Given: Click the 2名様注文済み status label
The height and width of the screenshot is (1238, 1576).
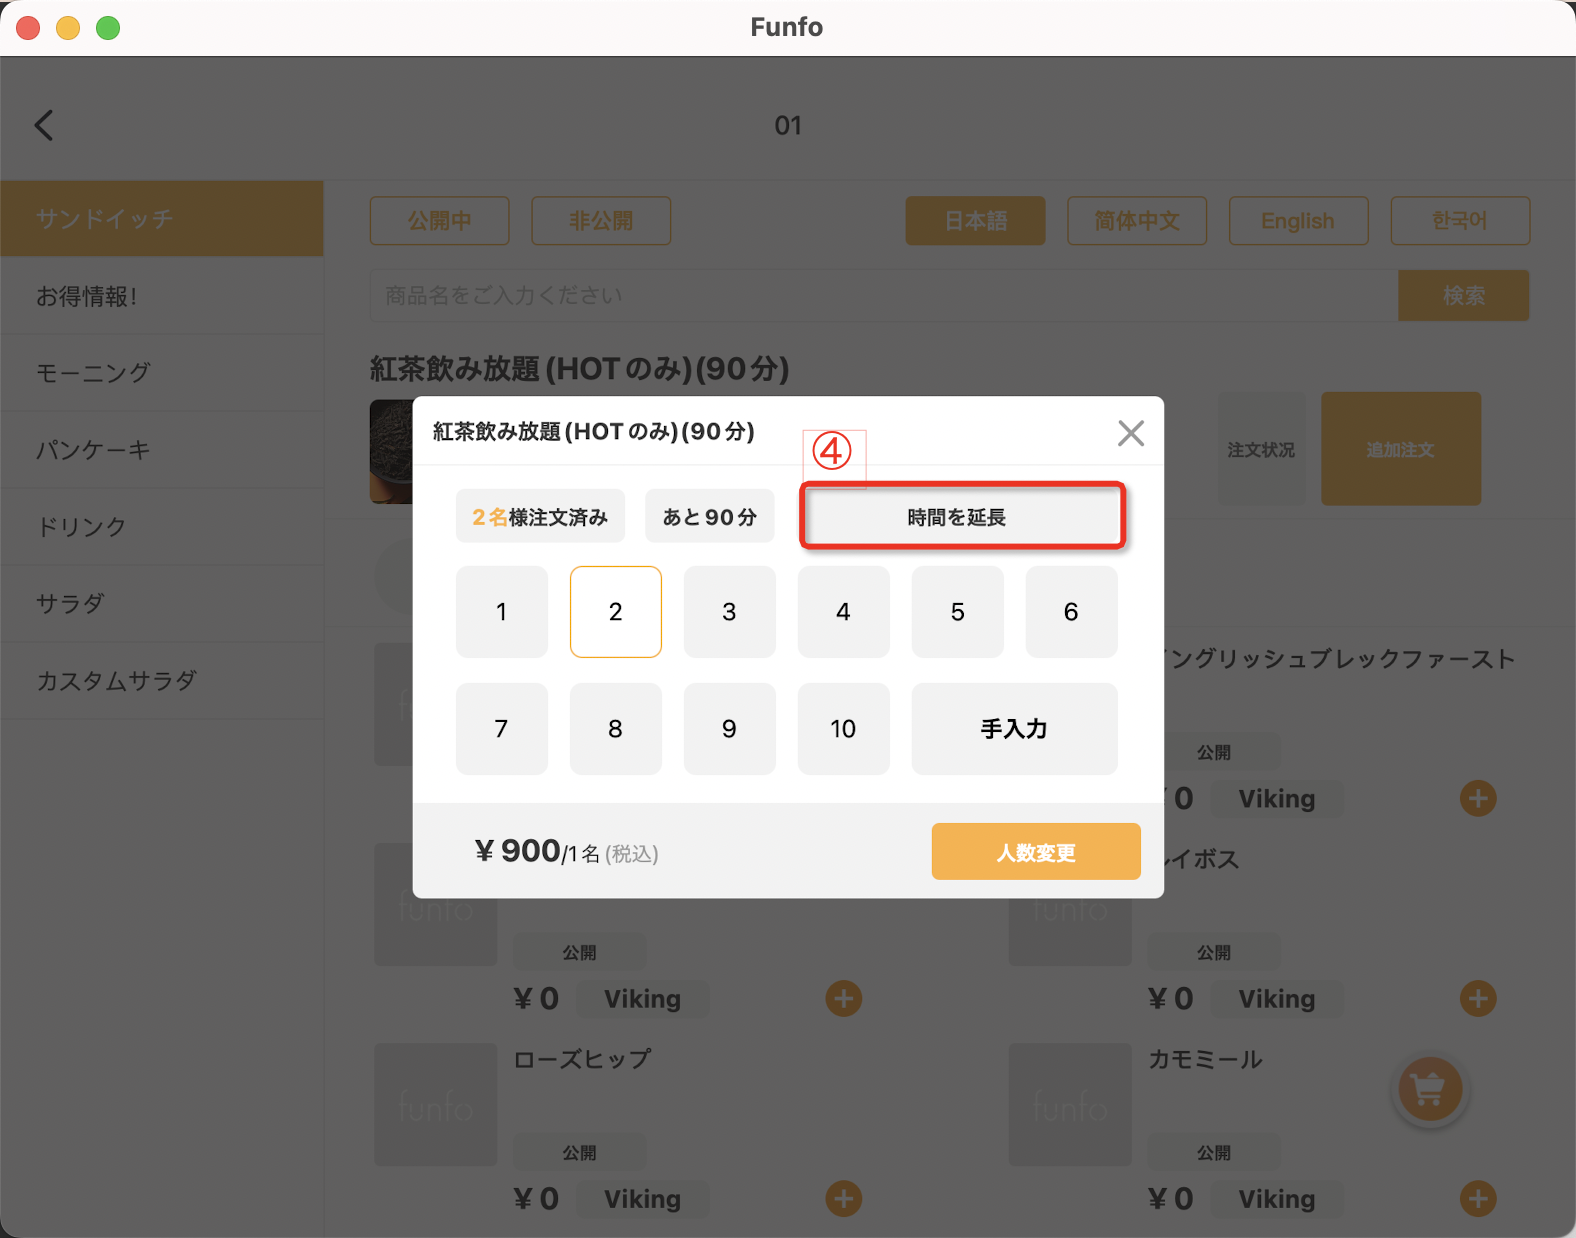Looking at the screenshot, I should pos(540,516).
